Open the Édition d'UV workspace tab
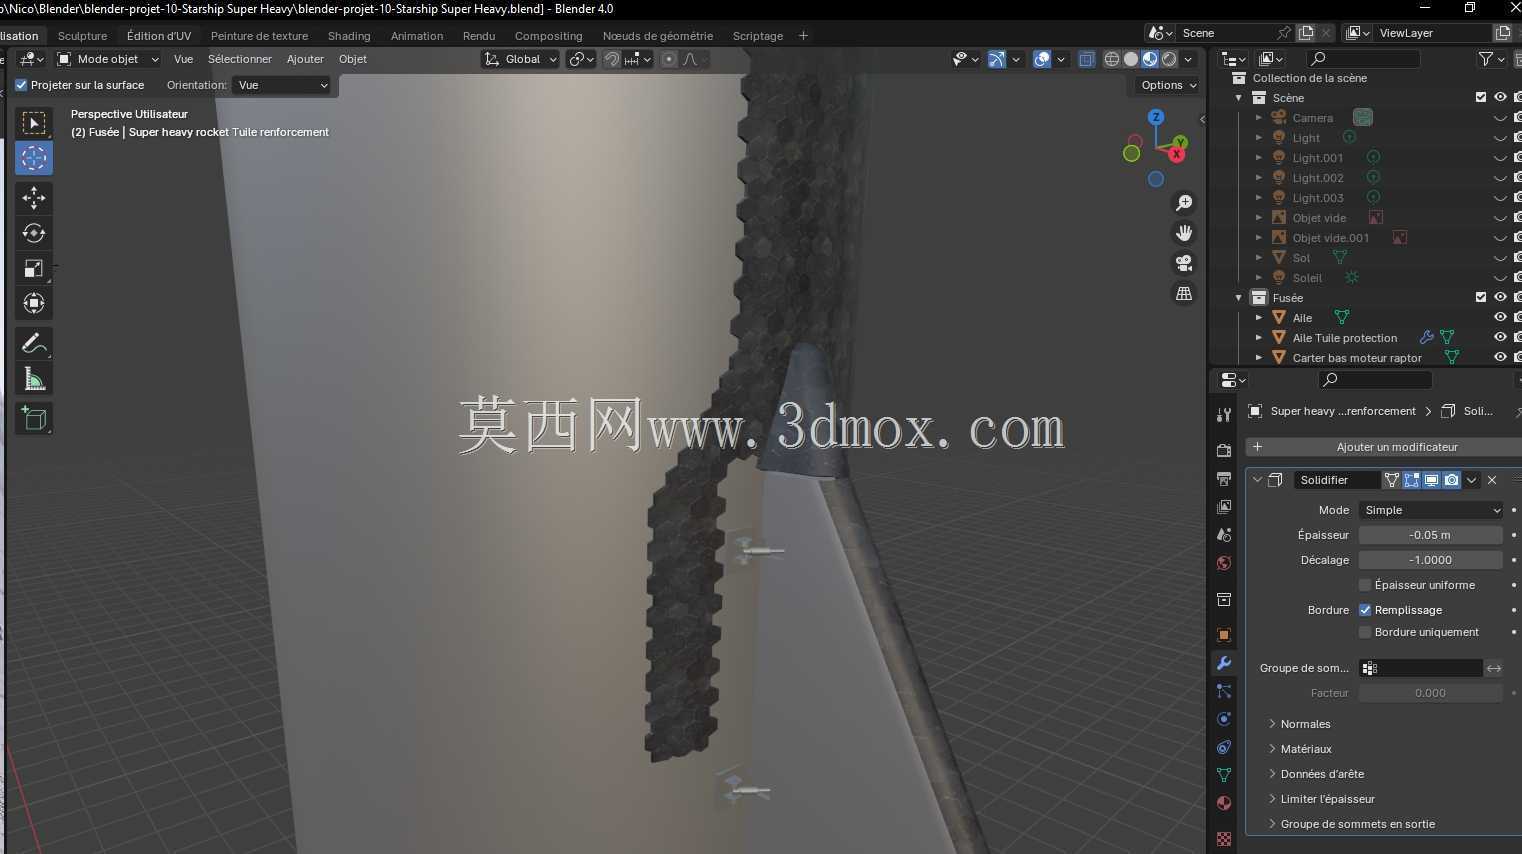 (159, 36)
